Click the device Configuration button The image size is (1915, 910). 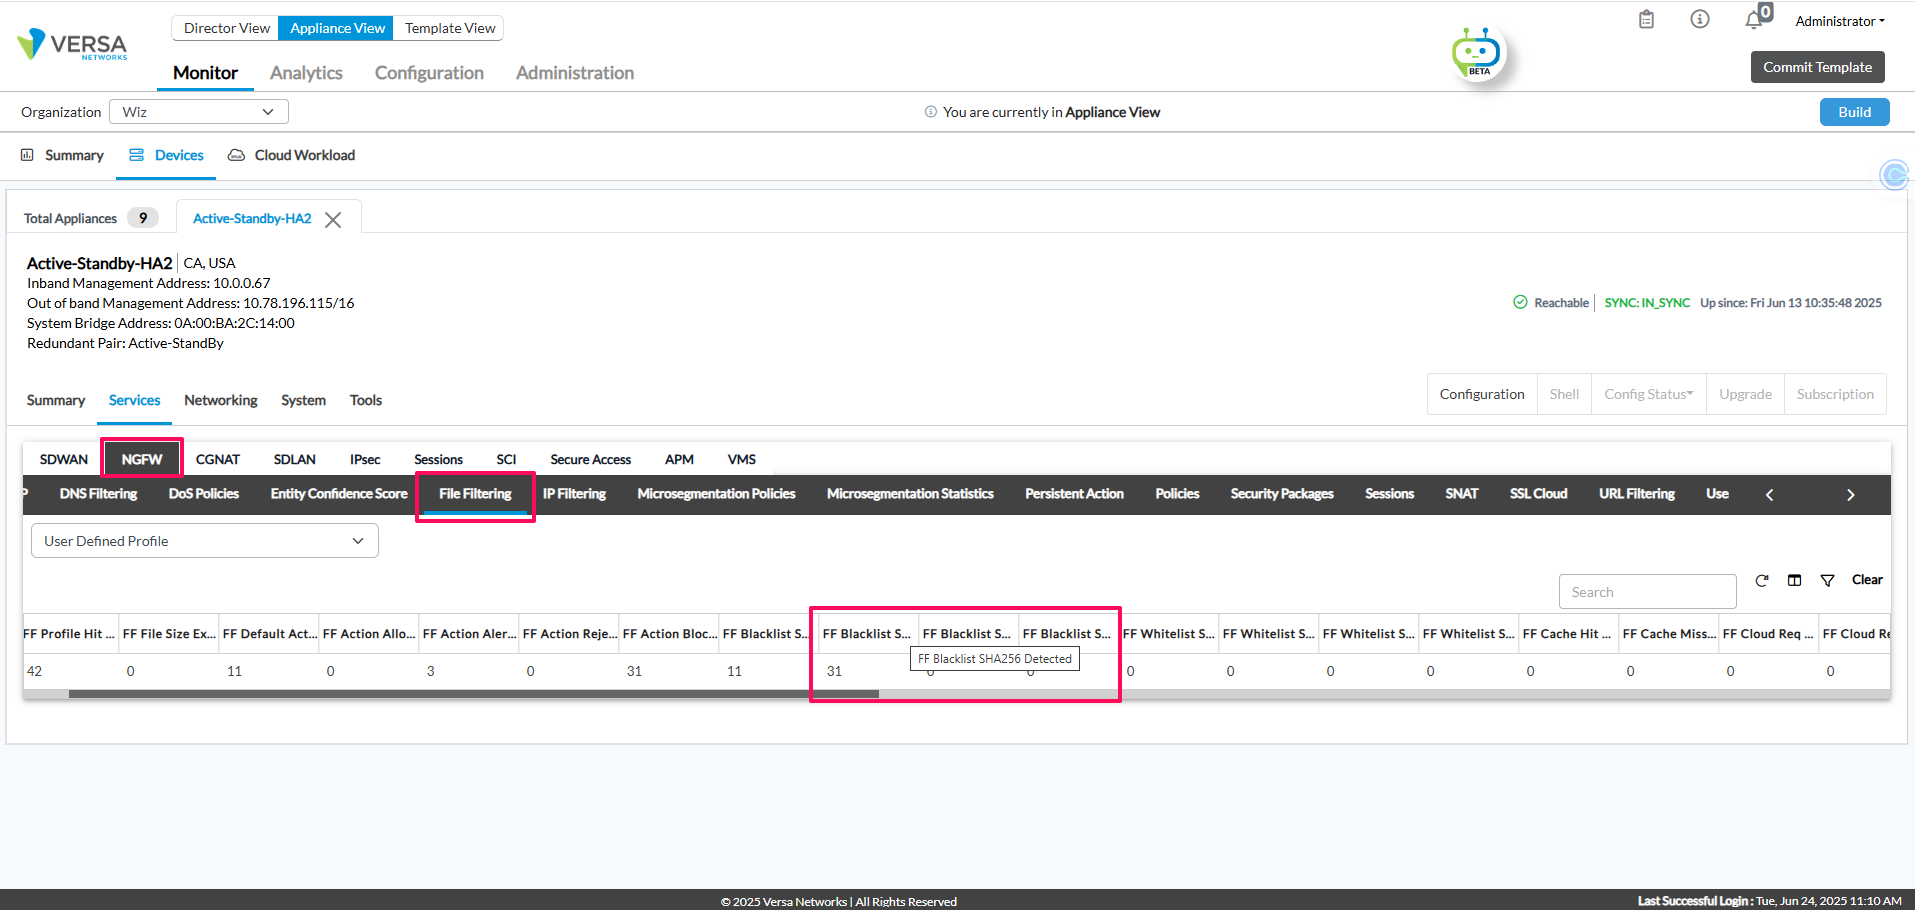(x=1482, y=394)
